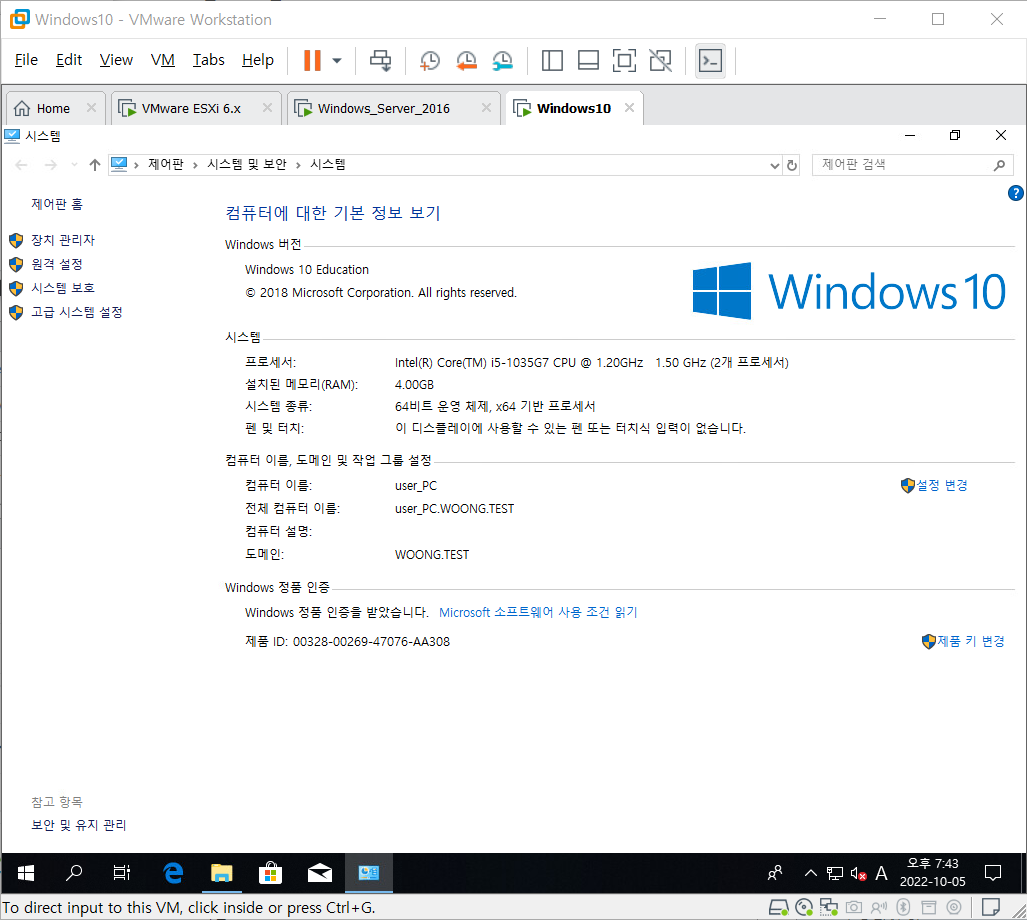The height and width of the screenshot is (920, 1027).
Task: Open Task View
Action: [x=122, y=873]
